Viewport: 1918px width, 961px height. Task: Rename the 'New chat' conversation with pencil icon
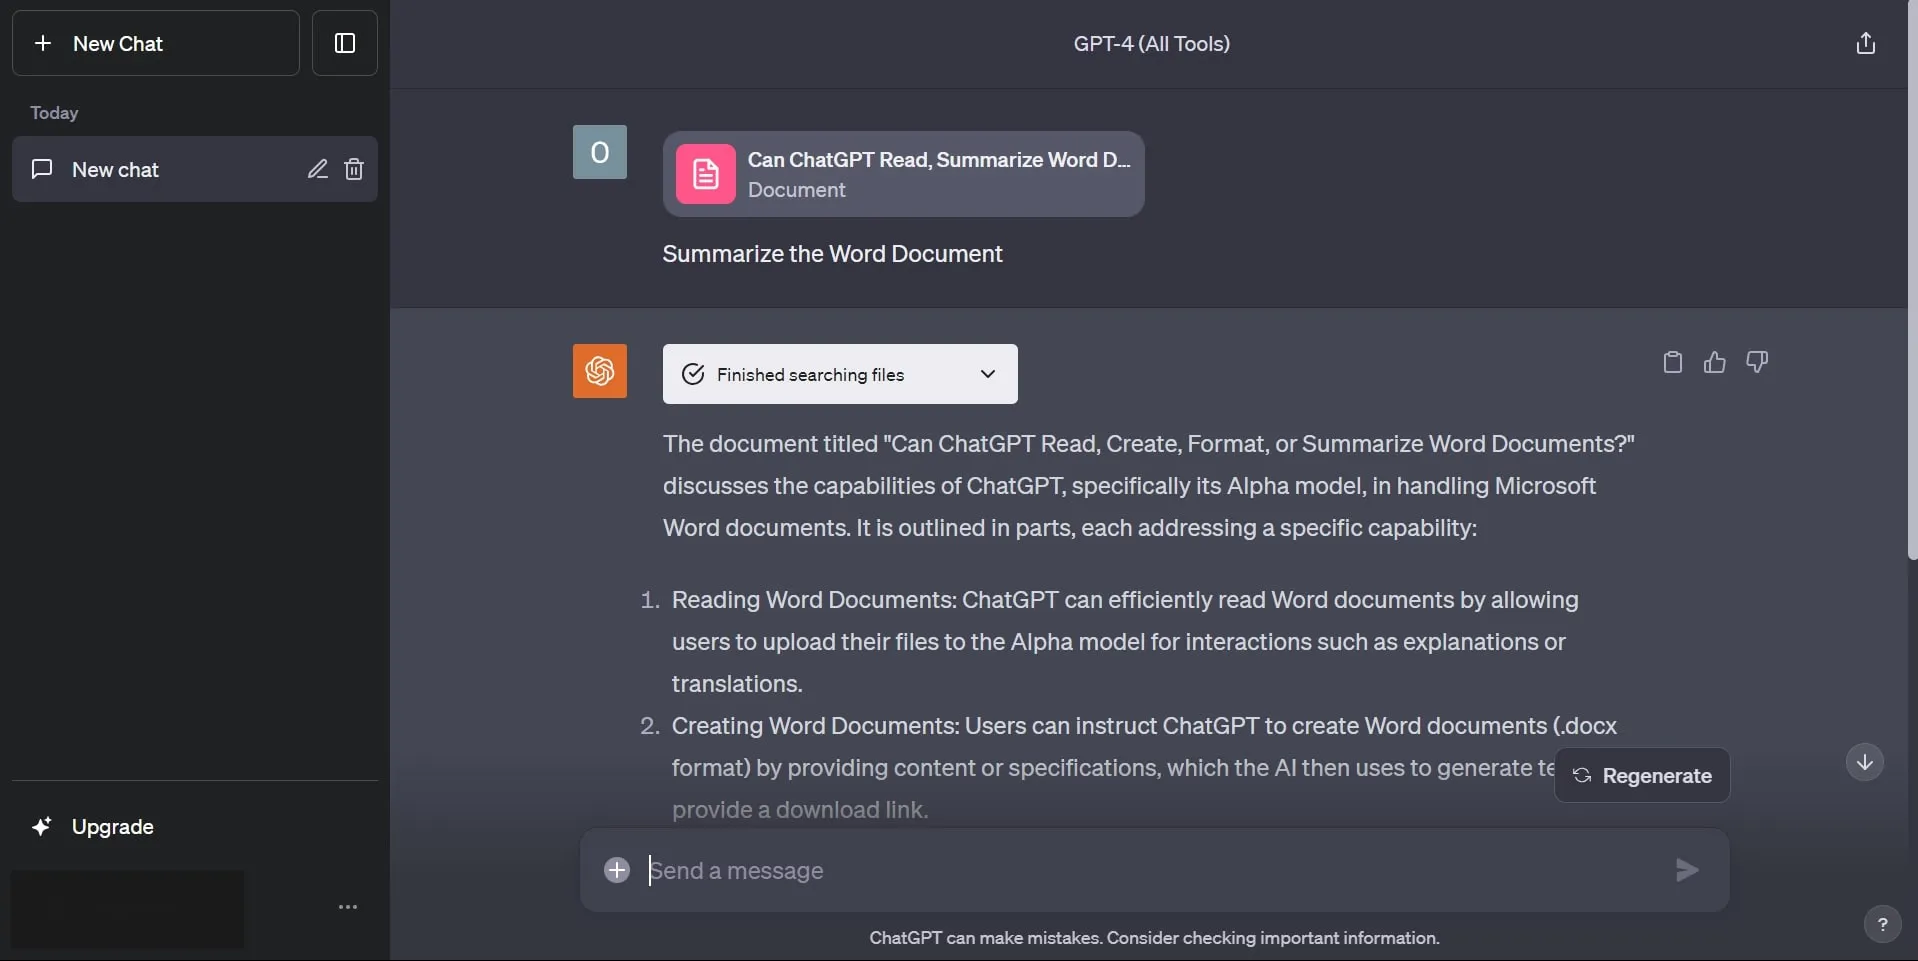pos(317,169)
